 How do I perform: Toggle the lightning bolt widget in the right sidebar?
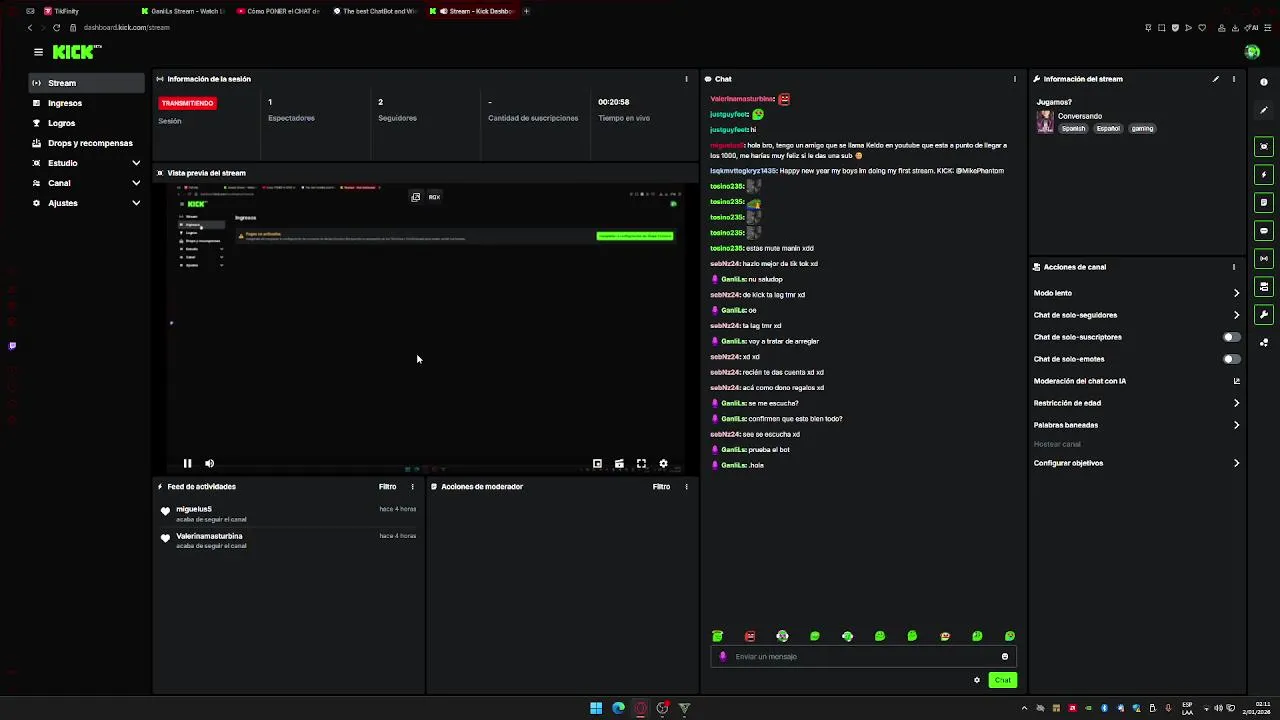pyautogui.click(x=1264, y=174)
